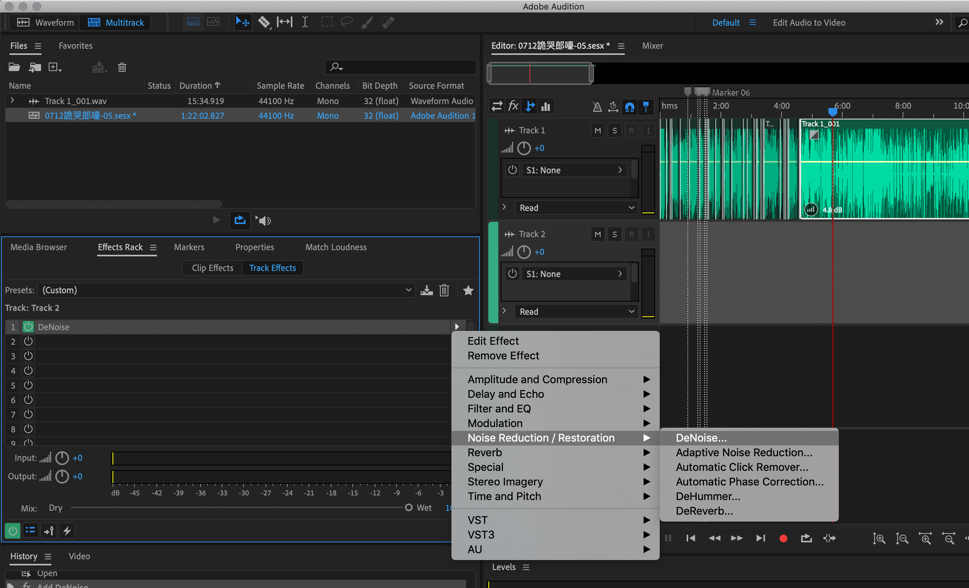Screen dimensions: 969x588
Task: Show the Sends section in editor
Action: tap(530, 106)
